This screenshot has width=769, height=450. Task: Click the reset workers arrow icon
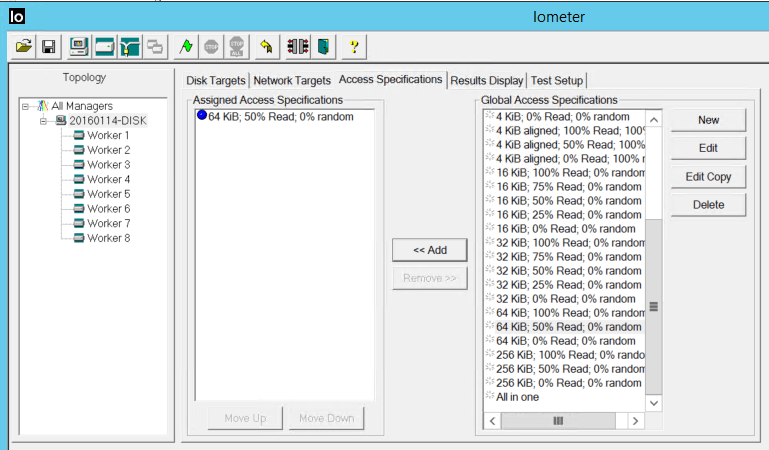265,46
